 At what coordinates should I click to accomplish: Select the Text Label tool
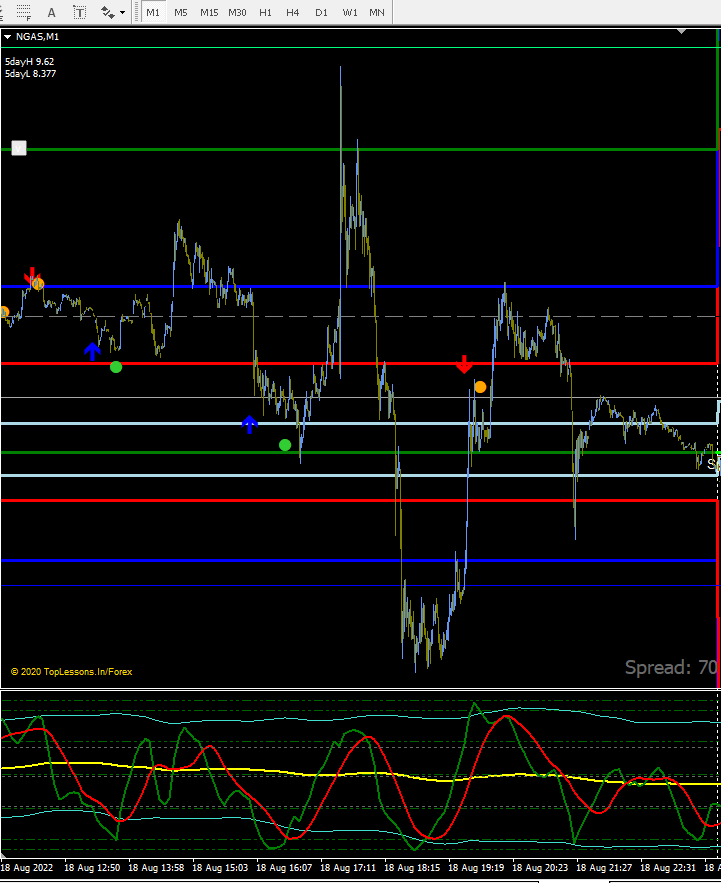pyautogui.click(x=80, y=12)
